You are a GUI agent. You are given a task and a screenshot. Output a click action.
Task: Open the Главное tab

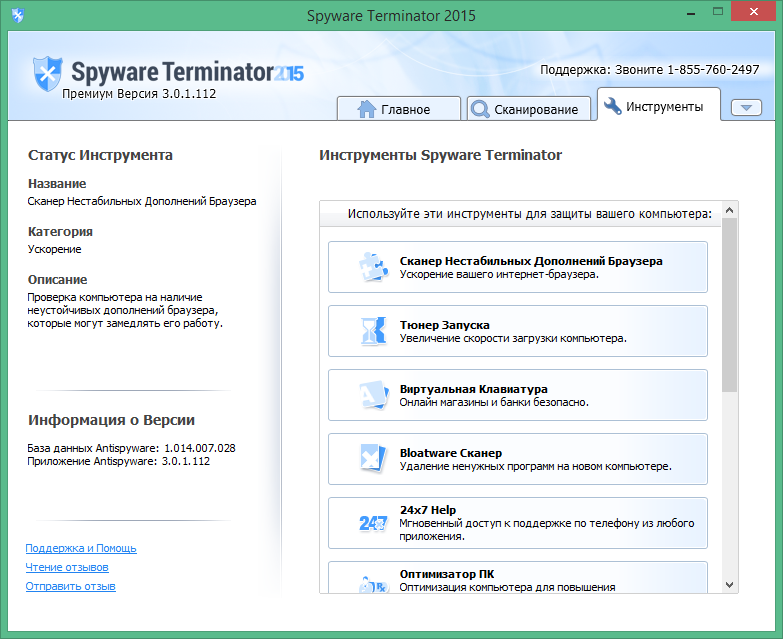click(398, 109)
